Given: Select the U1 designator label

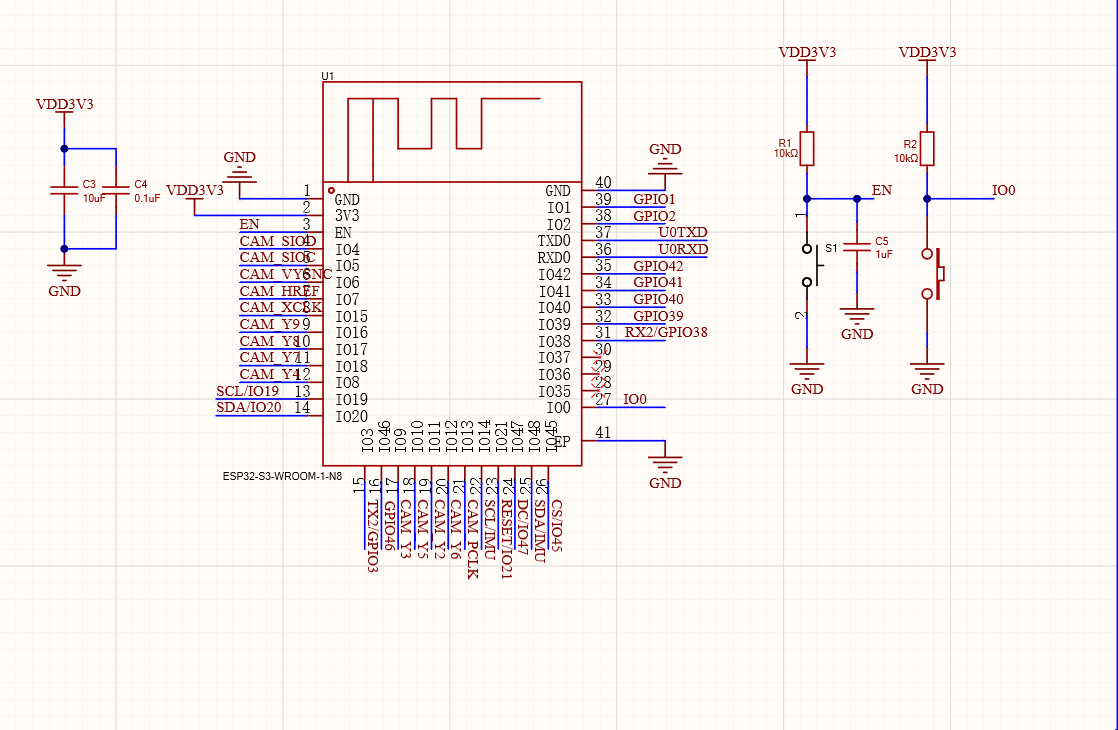Looking at the screenshot, I should coord(327,76).
